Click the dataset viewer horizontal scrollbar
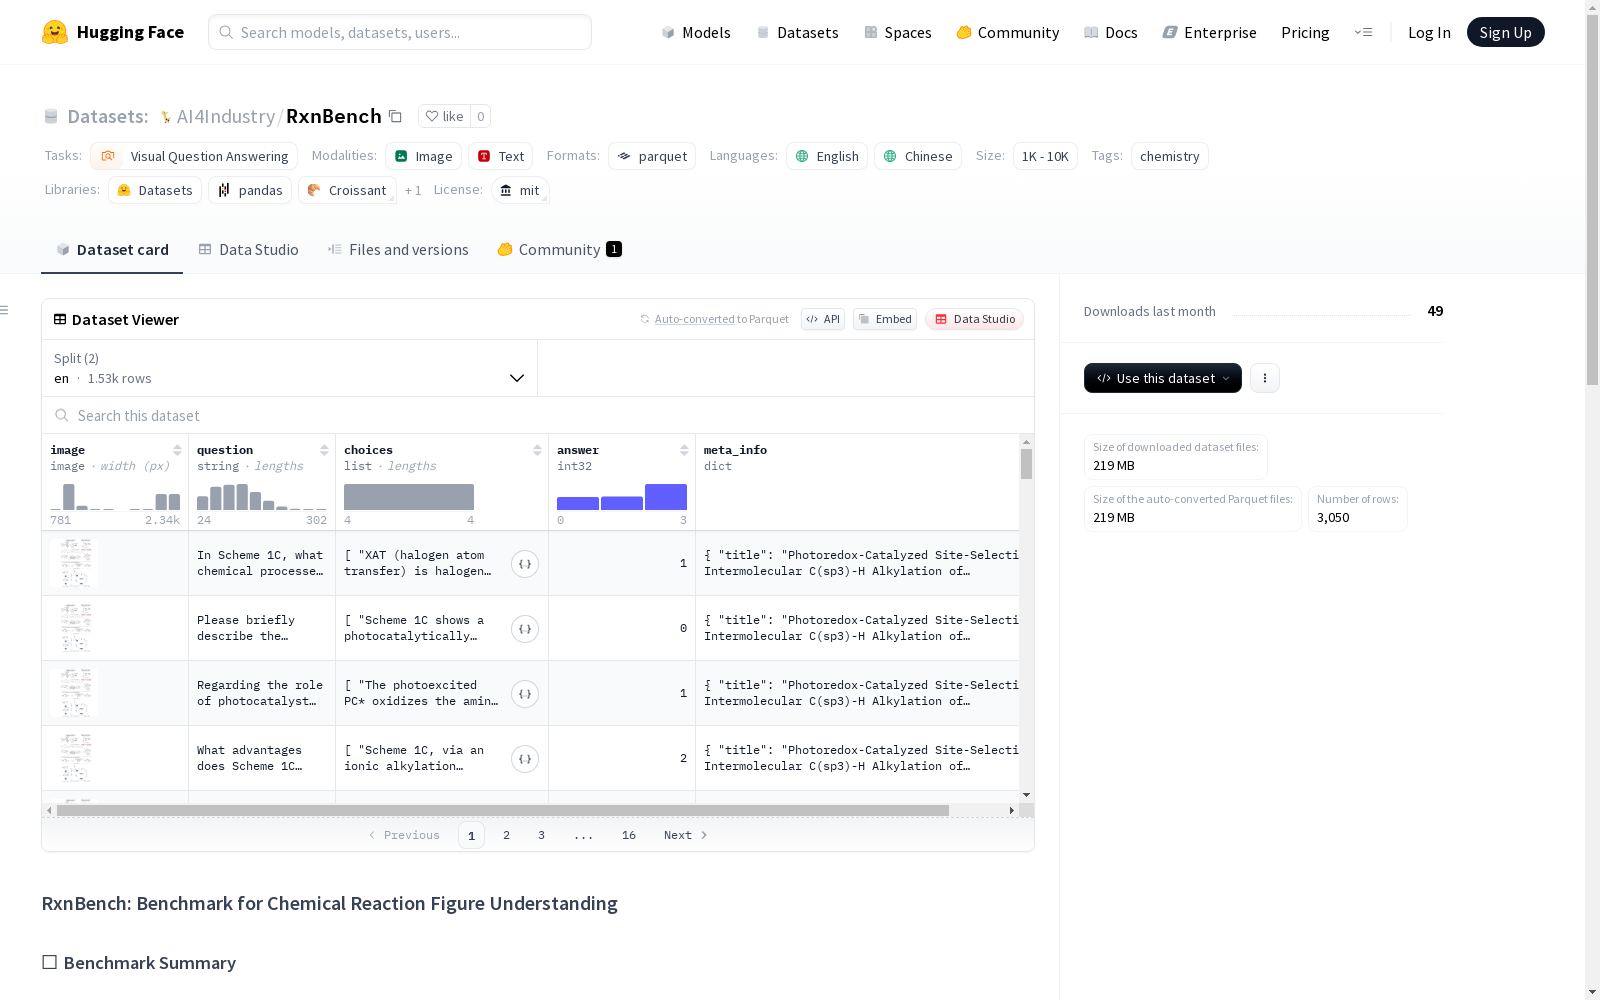 coord(503,810)
